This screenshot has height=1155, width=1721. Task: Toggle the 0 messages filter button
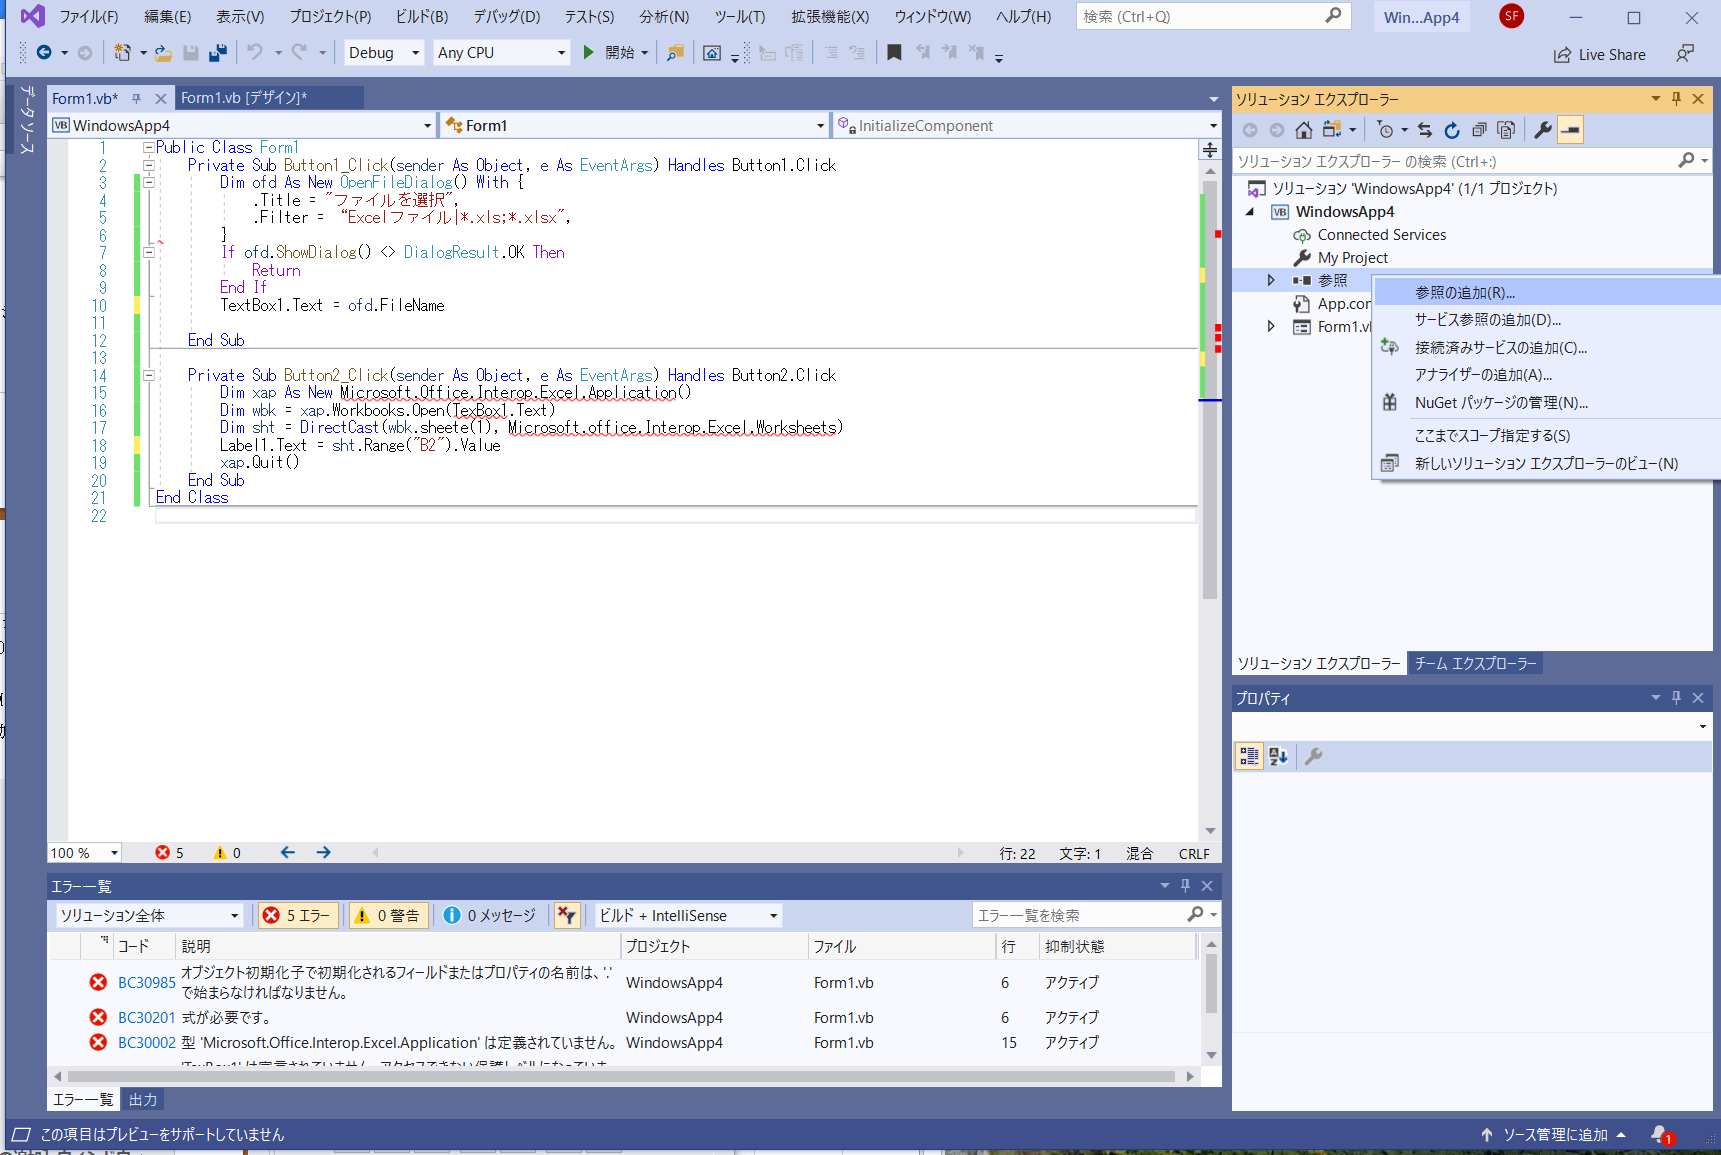pyautogui.click(x=490, y=915)
